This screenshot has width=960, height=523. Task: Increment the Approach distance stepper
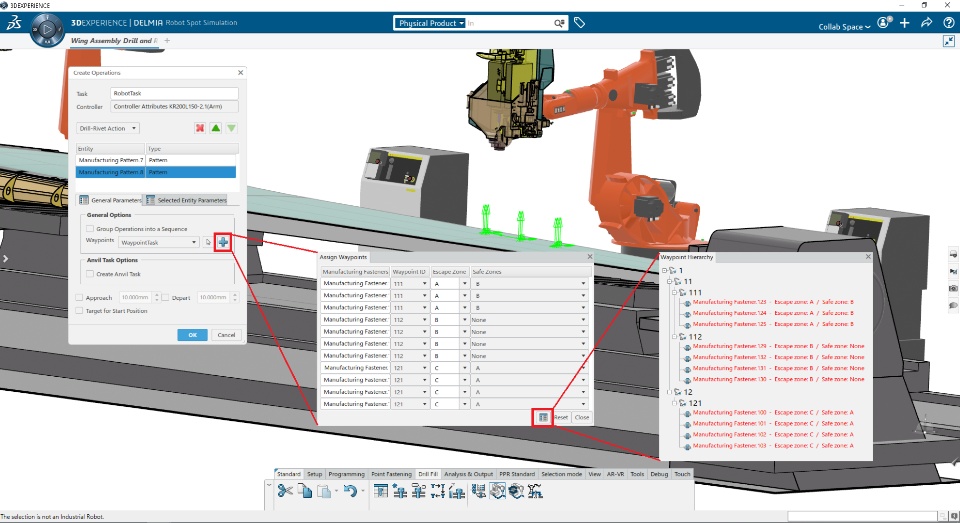point(157,295)
